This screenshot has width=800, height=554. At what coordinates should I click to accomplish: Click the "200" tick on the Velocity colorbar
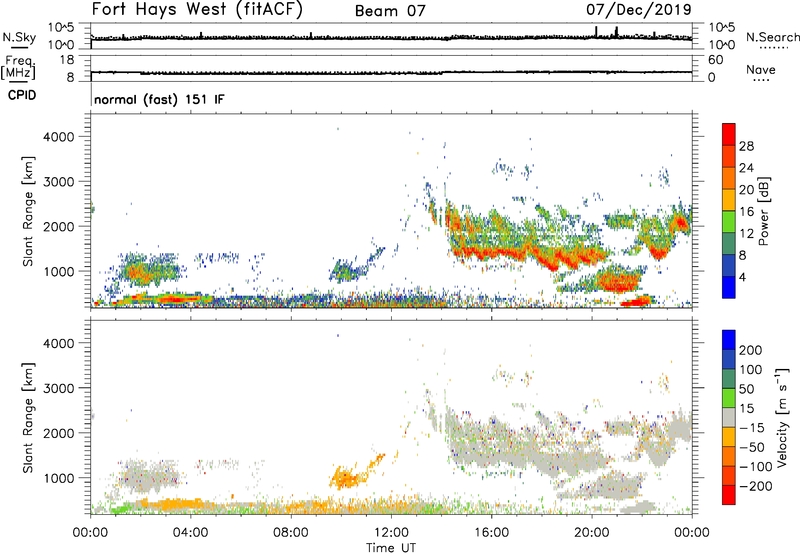pyautogui.click(x=751, y=350)
